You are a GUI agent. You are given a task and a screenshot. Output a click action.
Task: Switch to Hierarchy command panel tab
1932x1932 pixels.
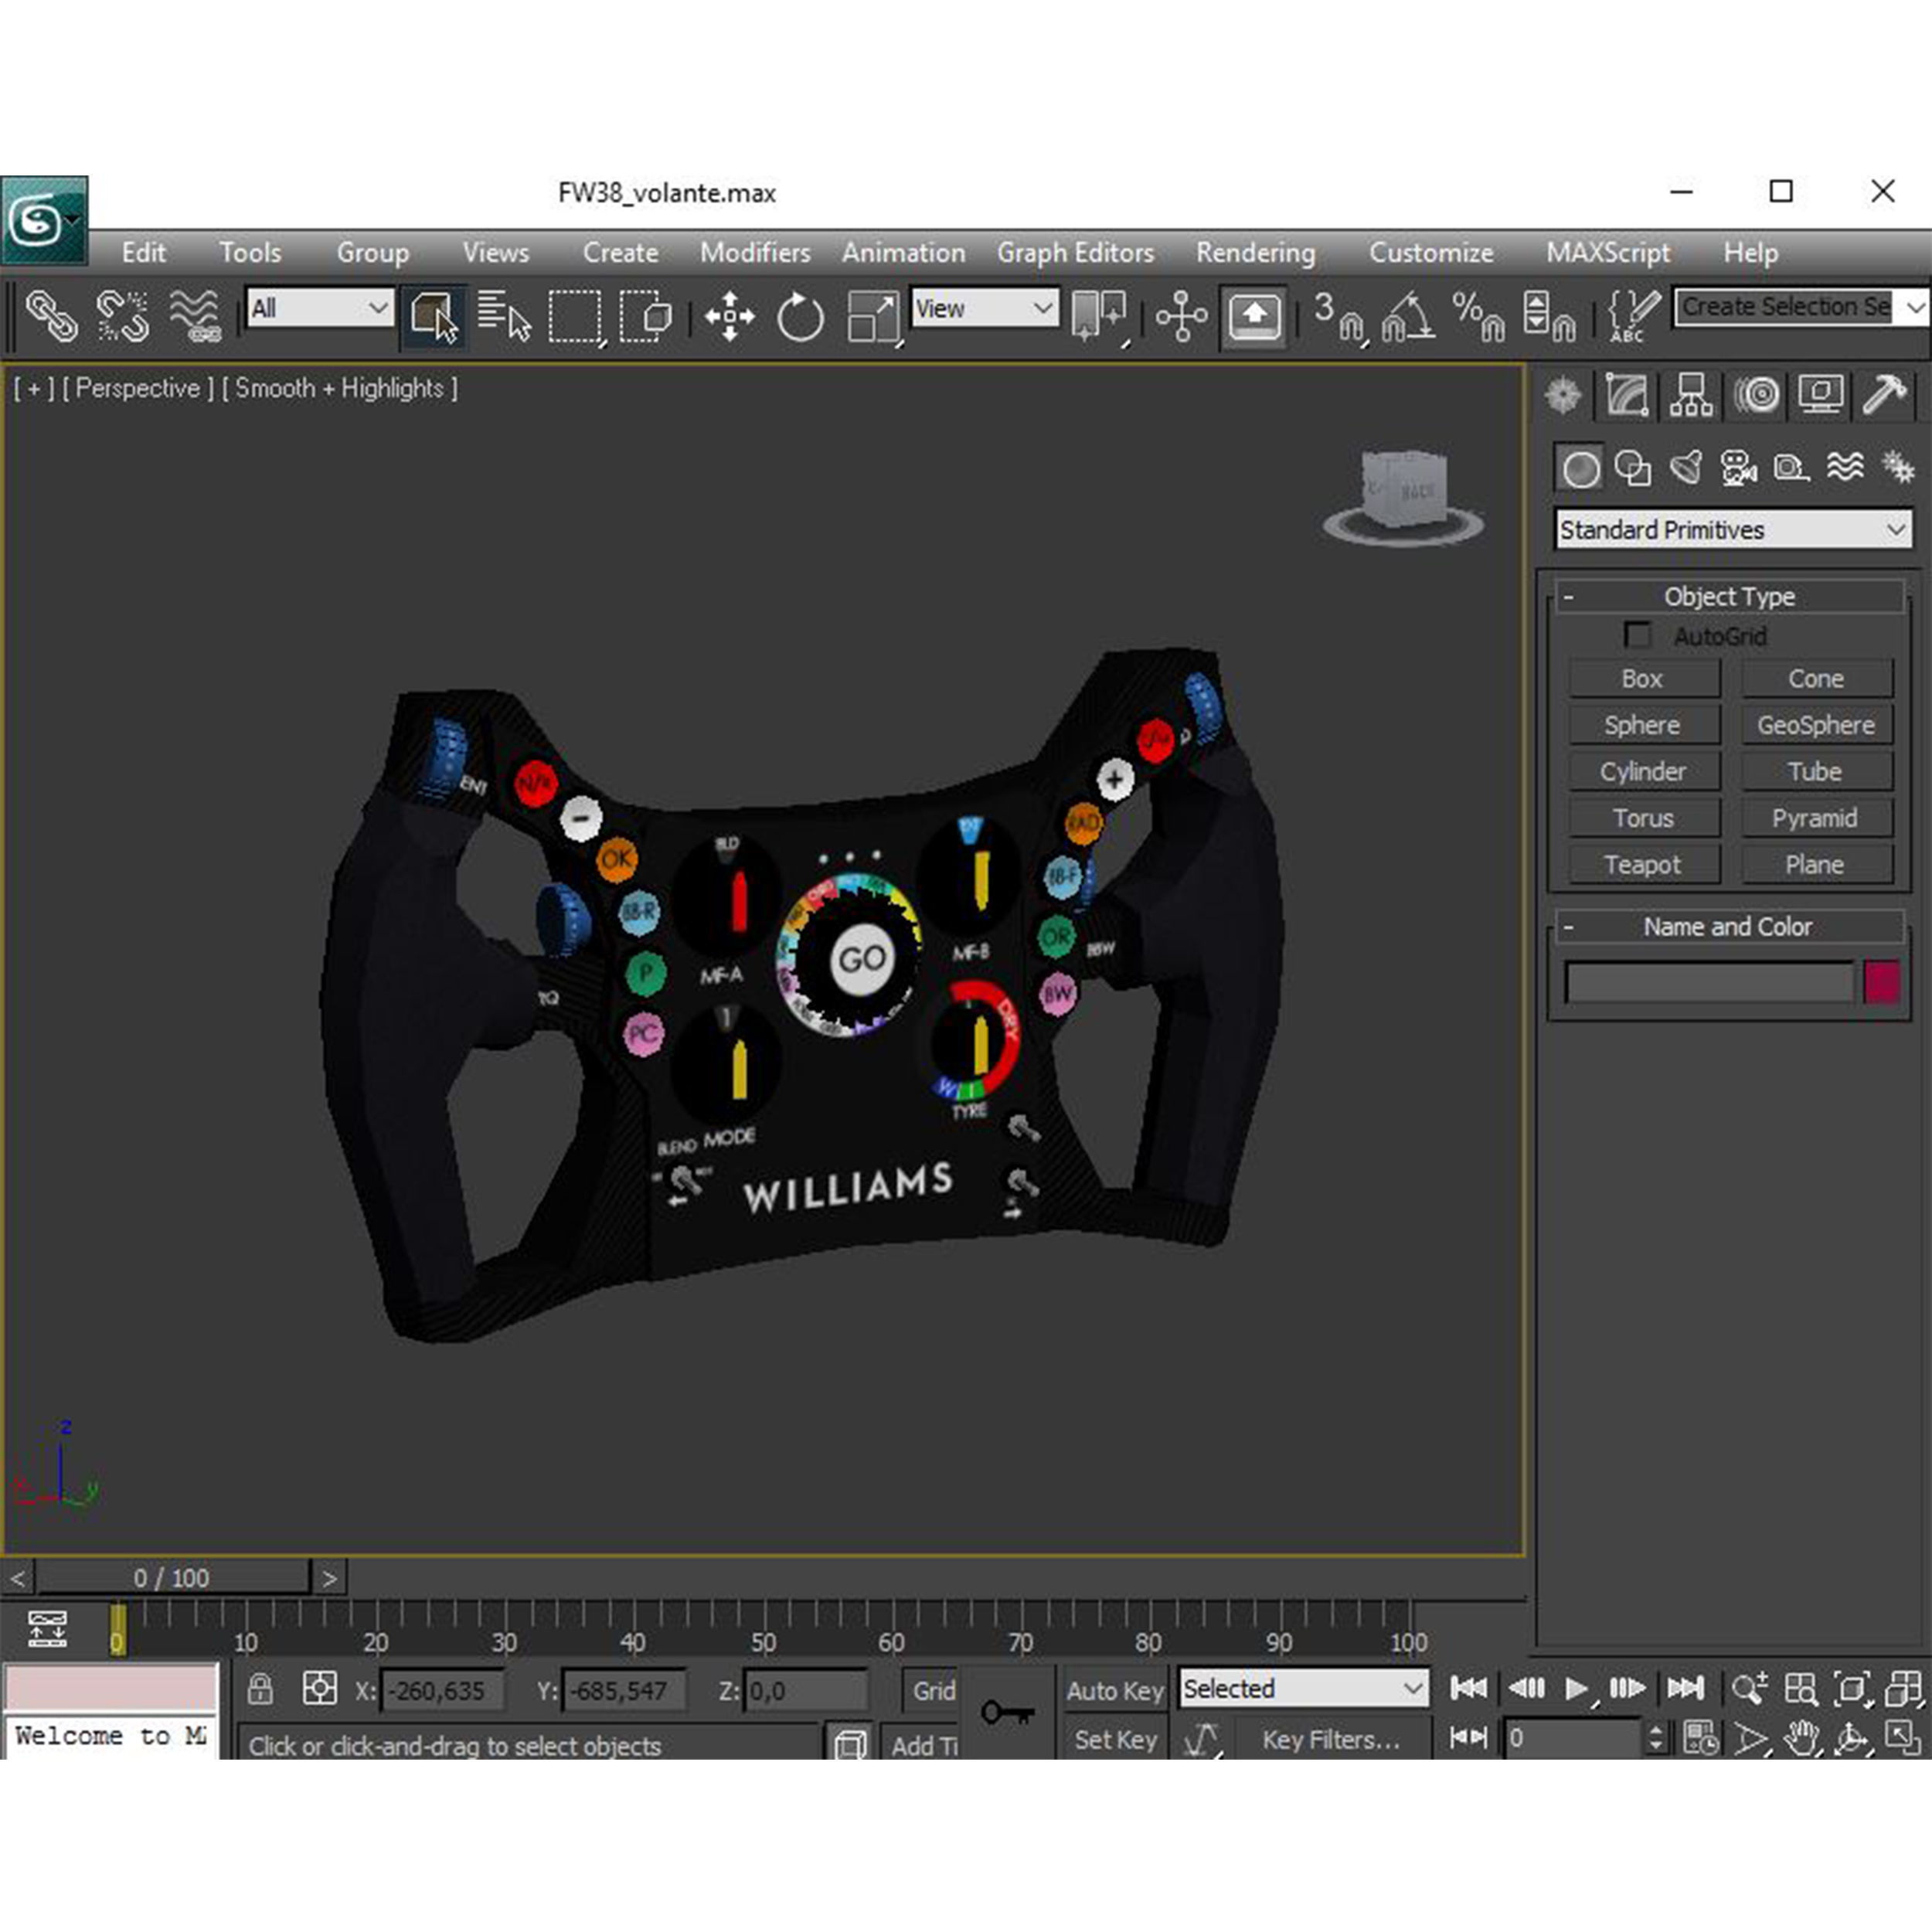(x=1691, y=395)
